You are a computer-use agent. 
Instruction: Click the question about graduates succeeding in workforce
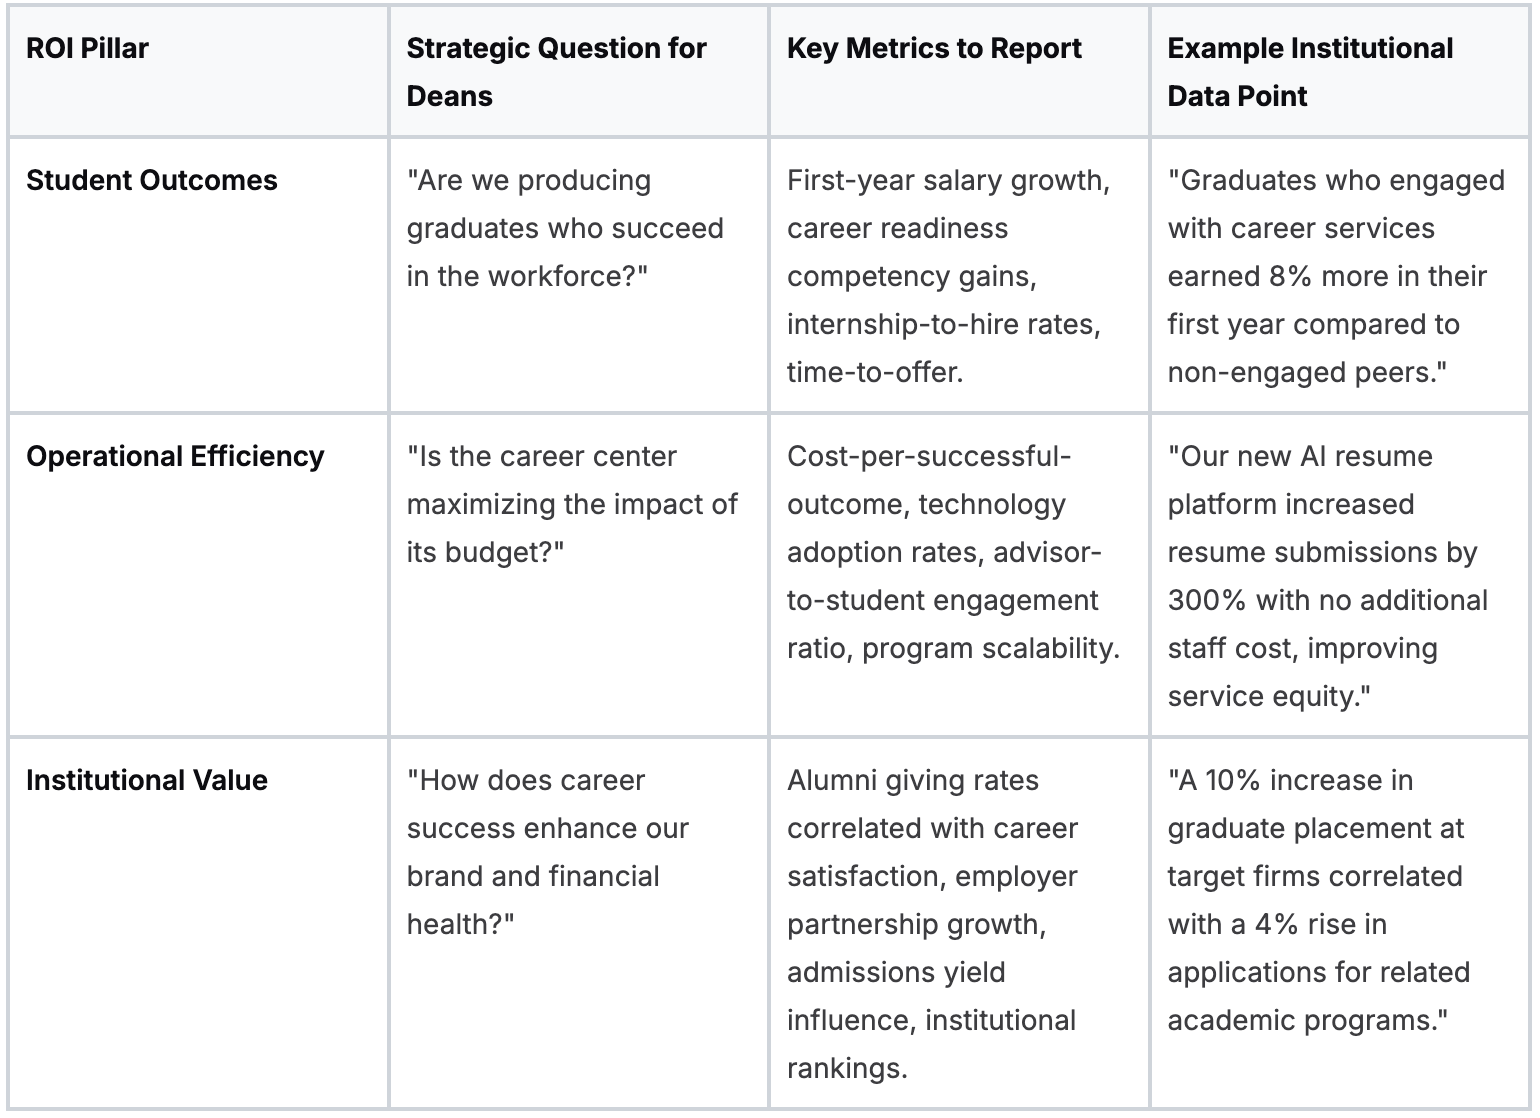(x=564, y=228)
